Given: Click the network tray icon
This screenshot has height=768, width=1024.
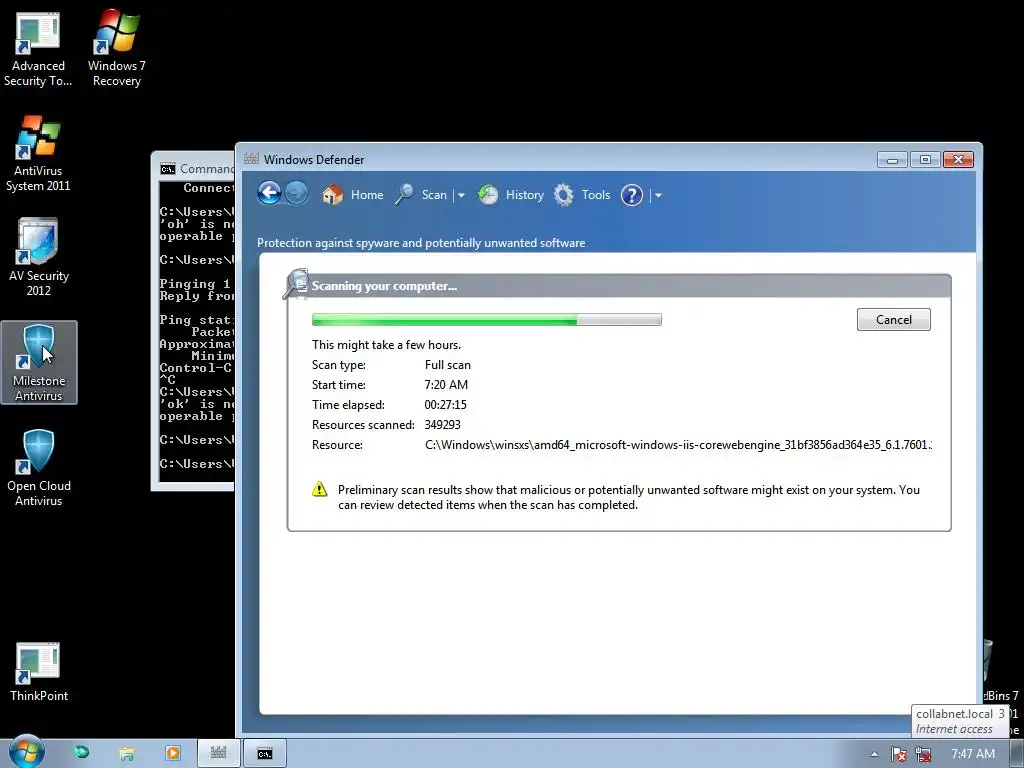Looking at the screenshot, I should 923,754.
